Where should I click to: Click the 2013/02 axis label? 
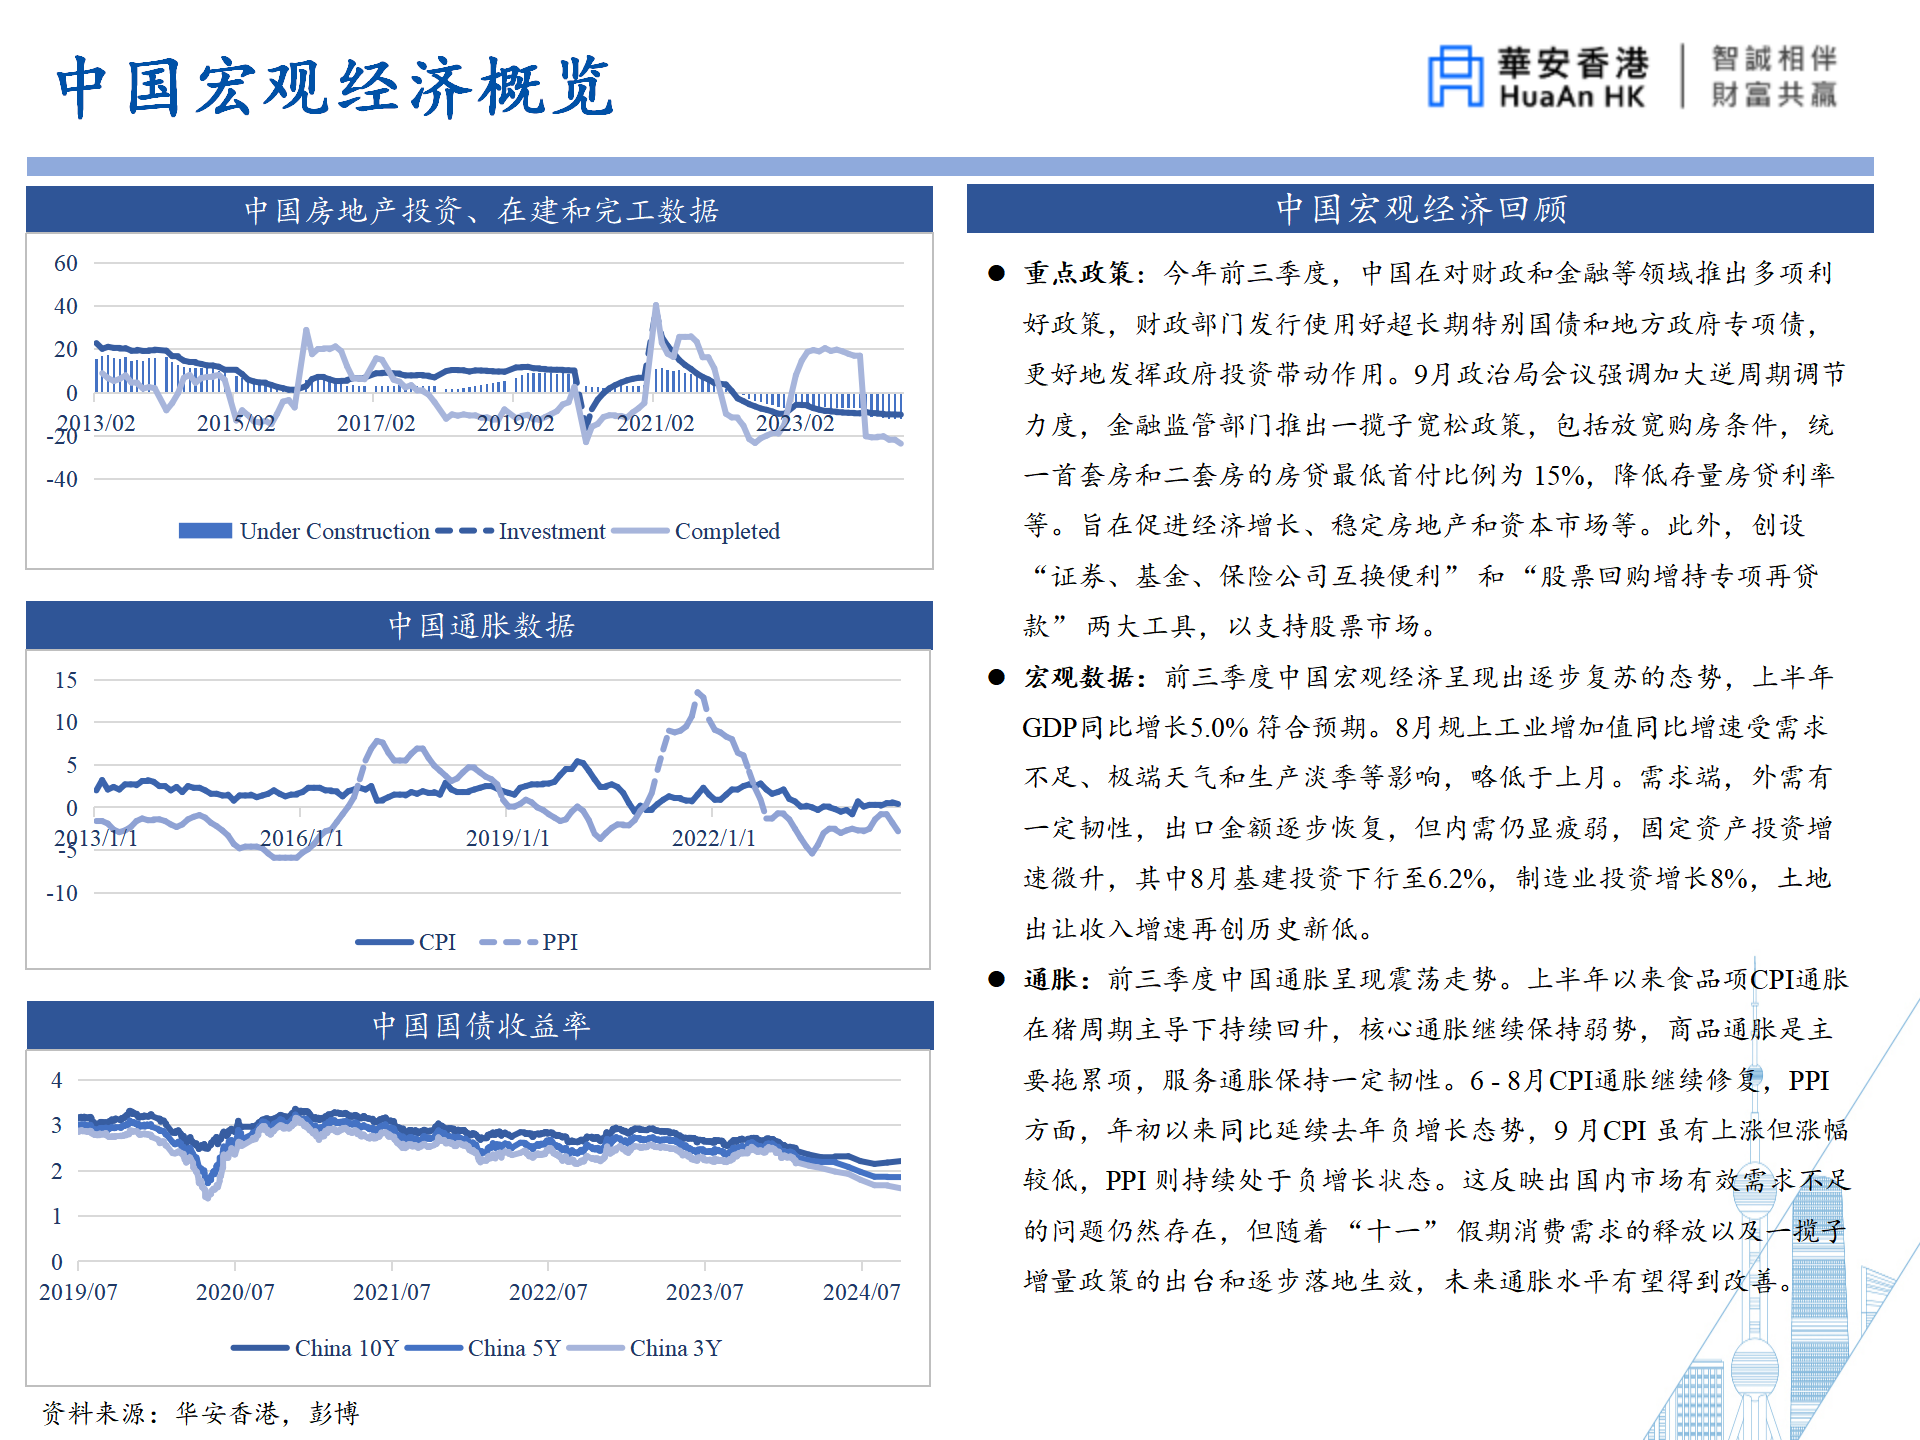click(96, 423)
